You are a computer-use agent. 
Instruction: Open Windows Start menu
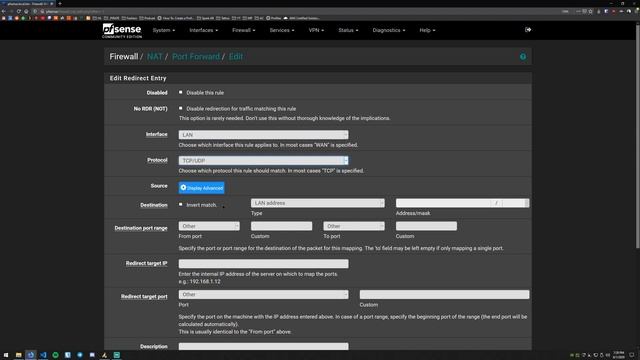coord(6,355)
